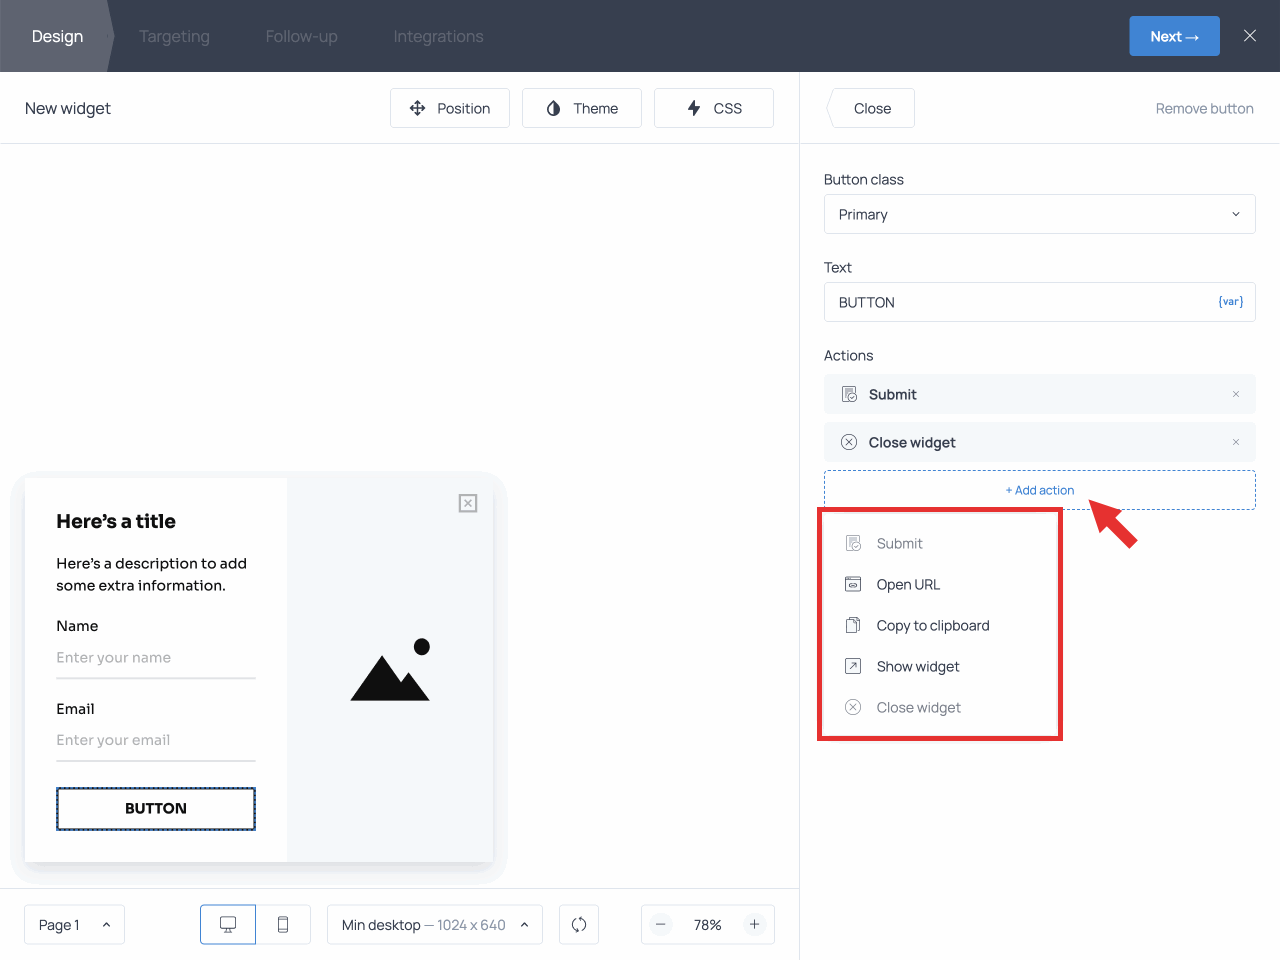
Task: Click the Remove button link
Action: coord(1204,109)
